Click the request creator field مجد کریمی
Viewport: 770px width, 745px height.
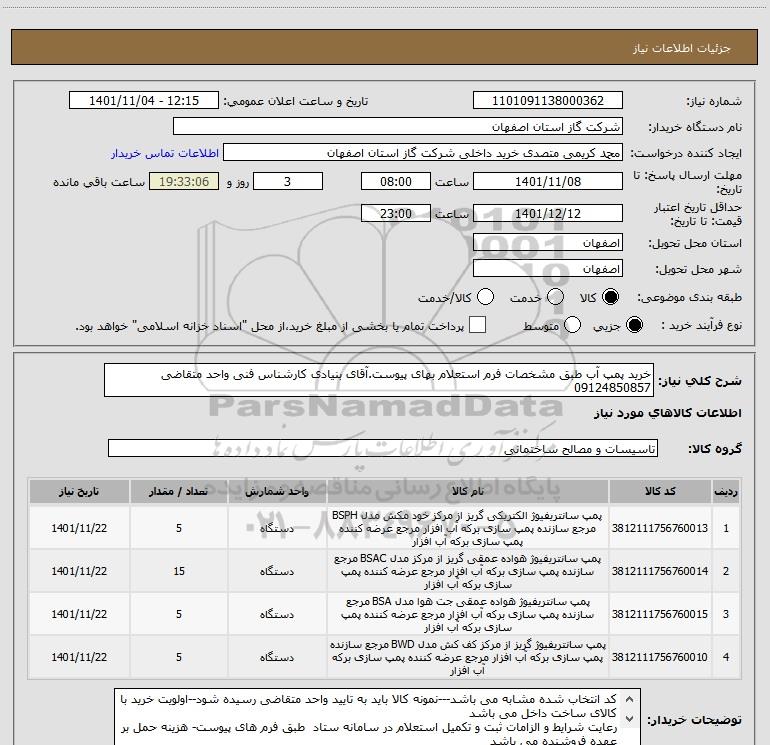423,153
